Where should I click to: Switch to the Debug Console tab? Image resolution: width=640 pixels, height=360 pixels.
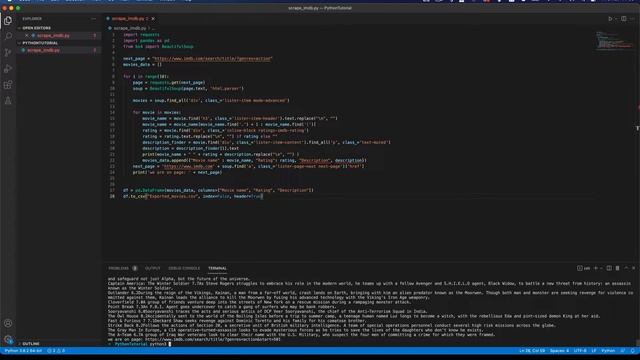pos(184,268)
